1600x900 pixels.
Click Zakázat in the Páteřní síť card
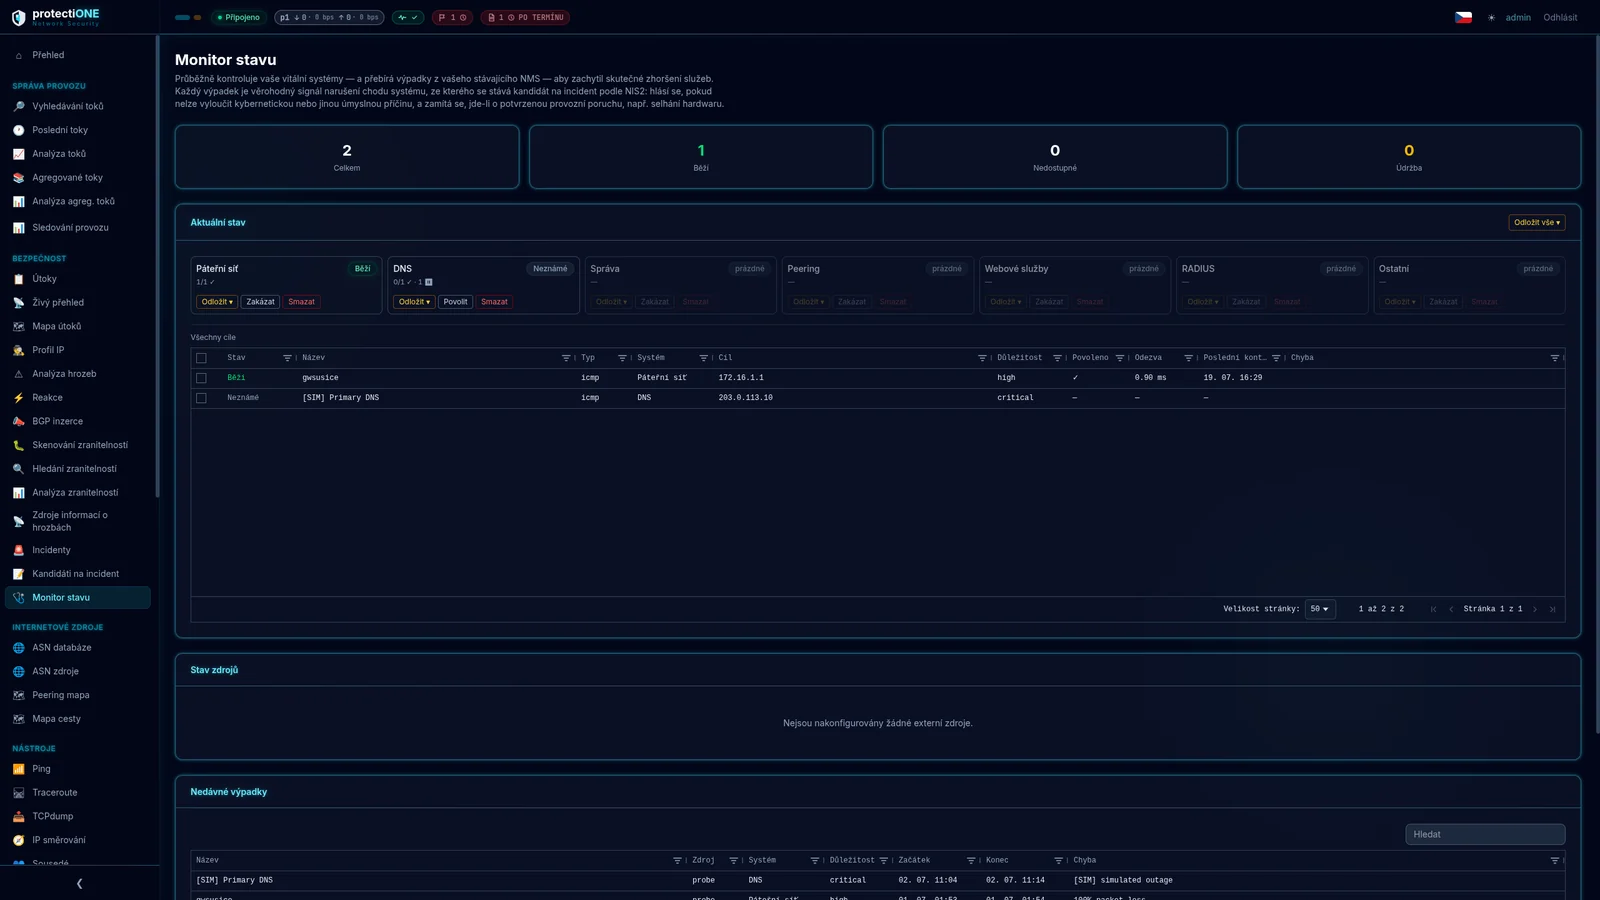[261, 302]
